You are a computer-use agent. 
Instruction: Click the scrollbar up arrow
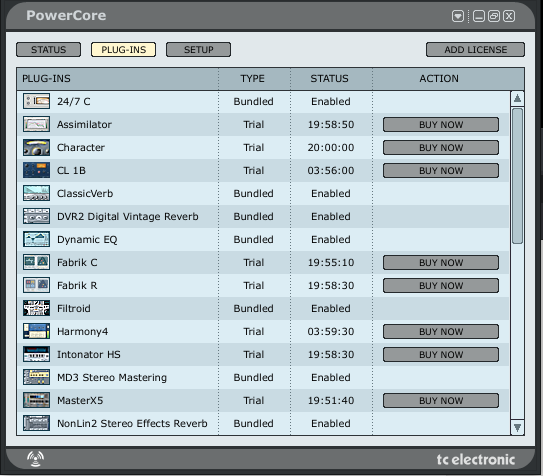pos(517,99)
